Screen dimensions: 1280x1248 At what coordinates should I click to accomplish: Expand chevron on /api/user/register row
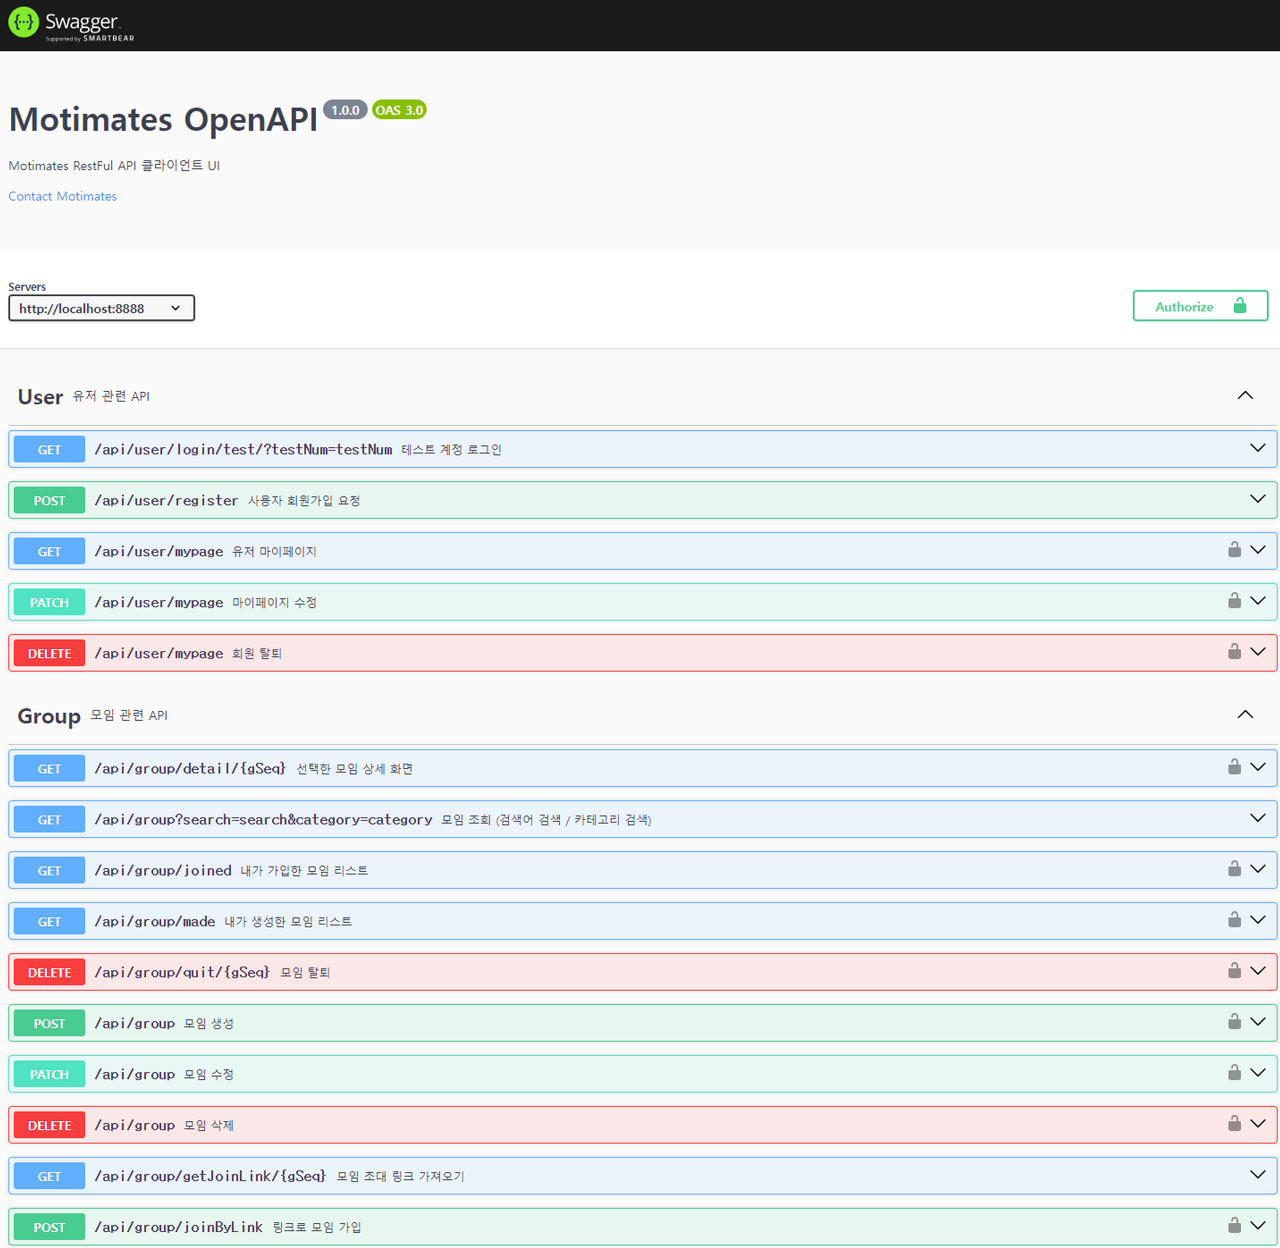point(1258,499)
